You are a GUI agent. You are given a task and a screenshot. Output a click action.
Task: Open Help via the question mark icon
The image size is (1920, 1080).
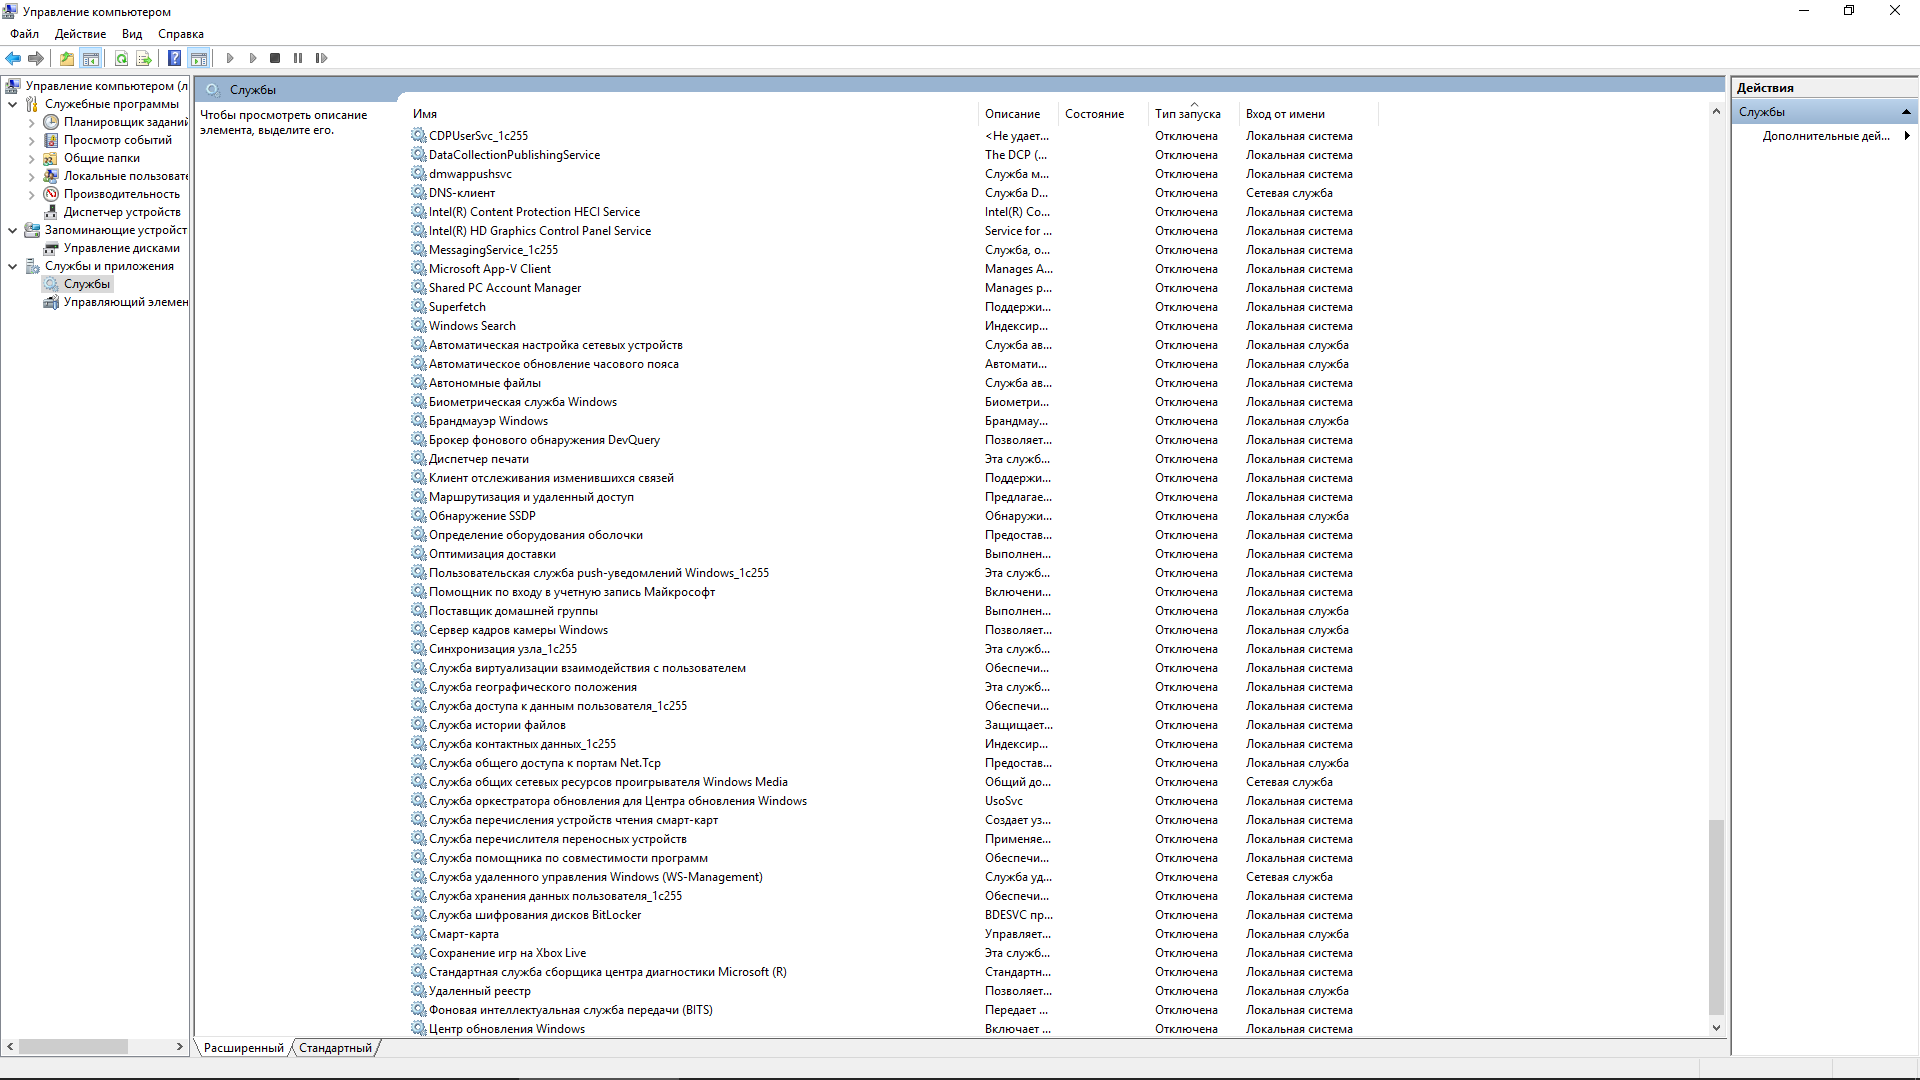point(175,58)
